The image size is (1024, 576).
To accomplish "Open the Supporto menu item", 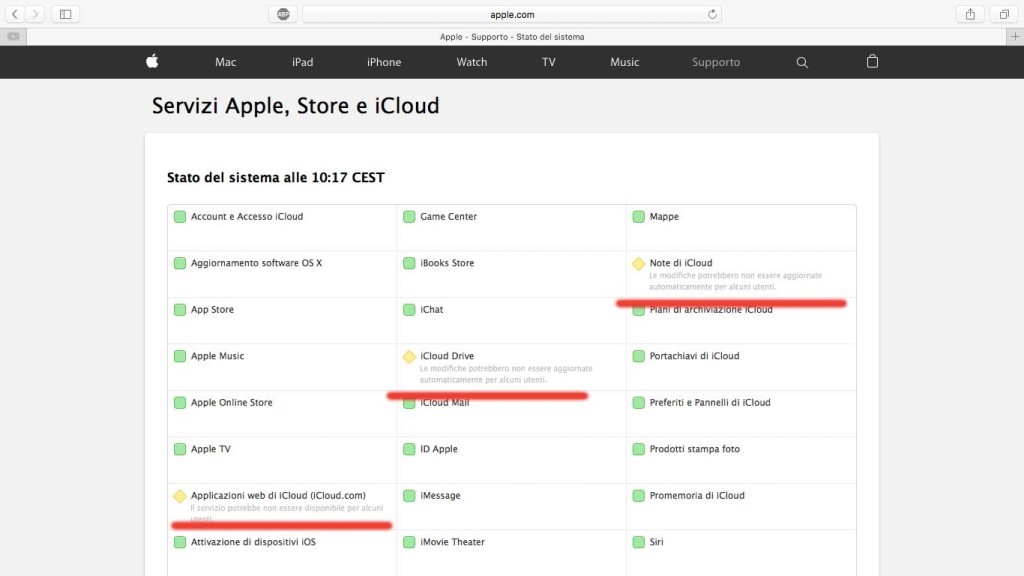I will click(x=715, y=61).
